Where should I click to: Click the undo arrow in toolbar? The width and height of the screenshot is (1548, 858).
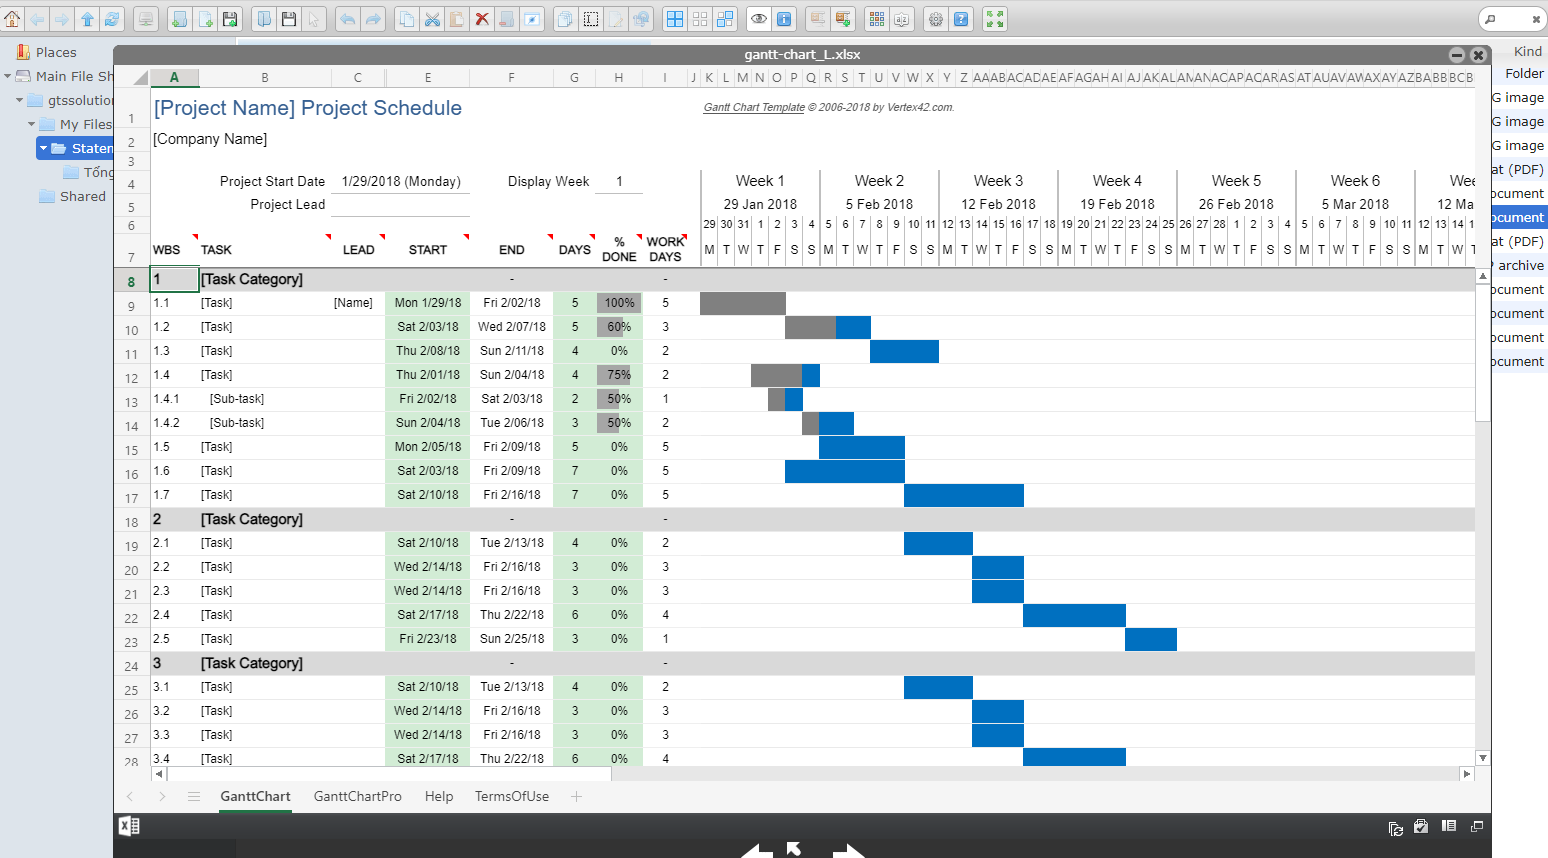point(348,19)
